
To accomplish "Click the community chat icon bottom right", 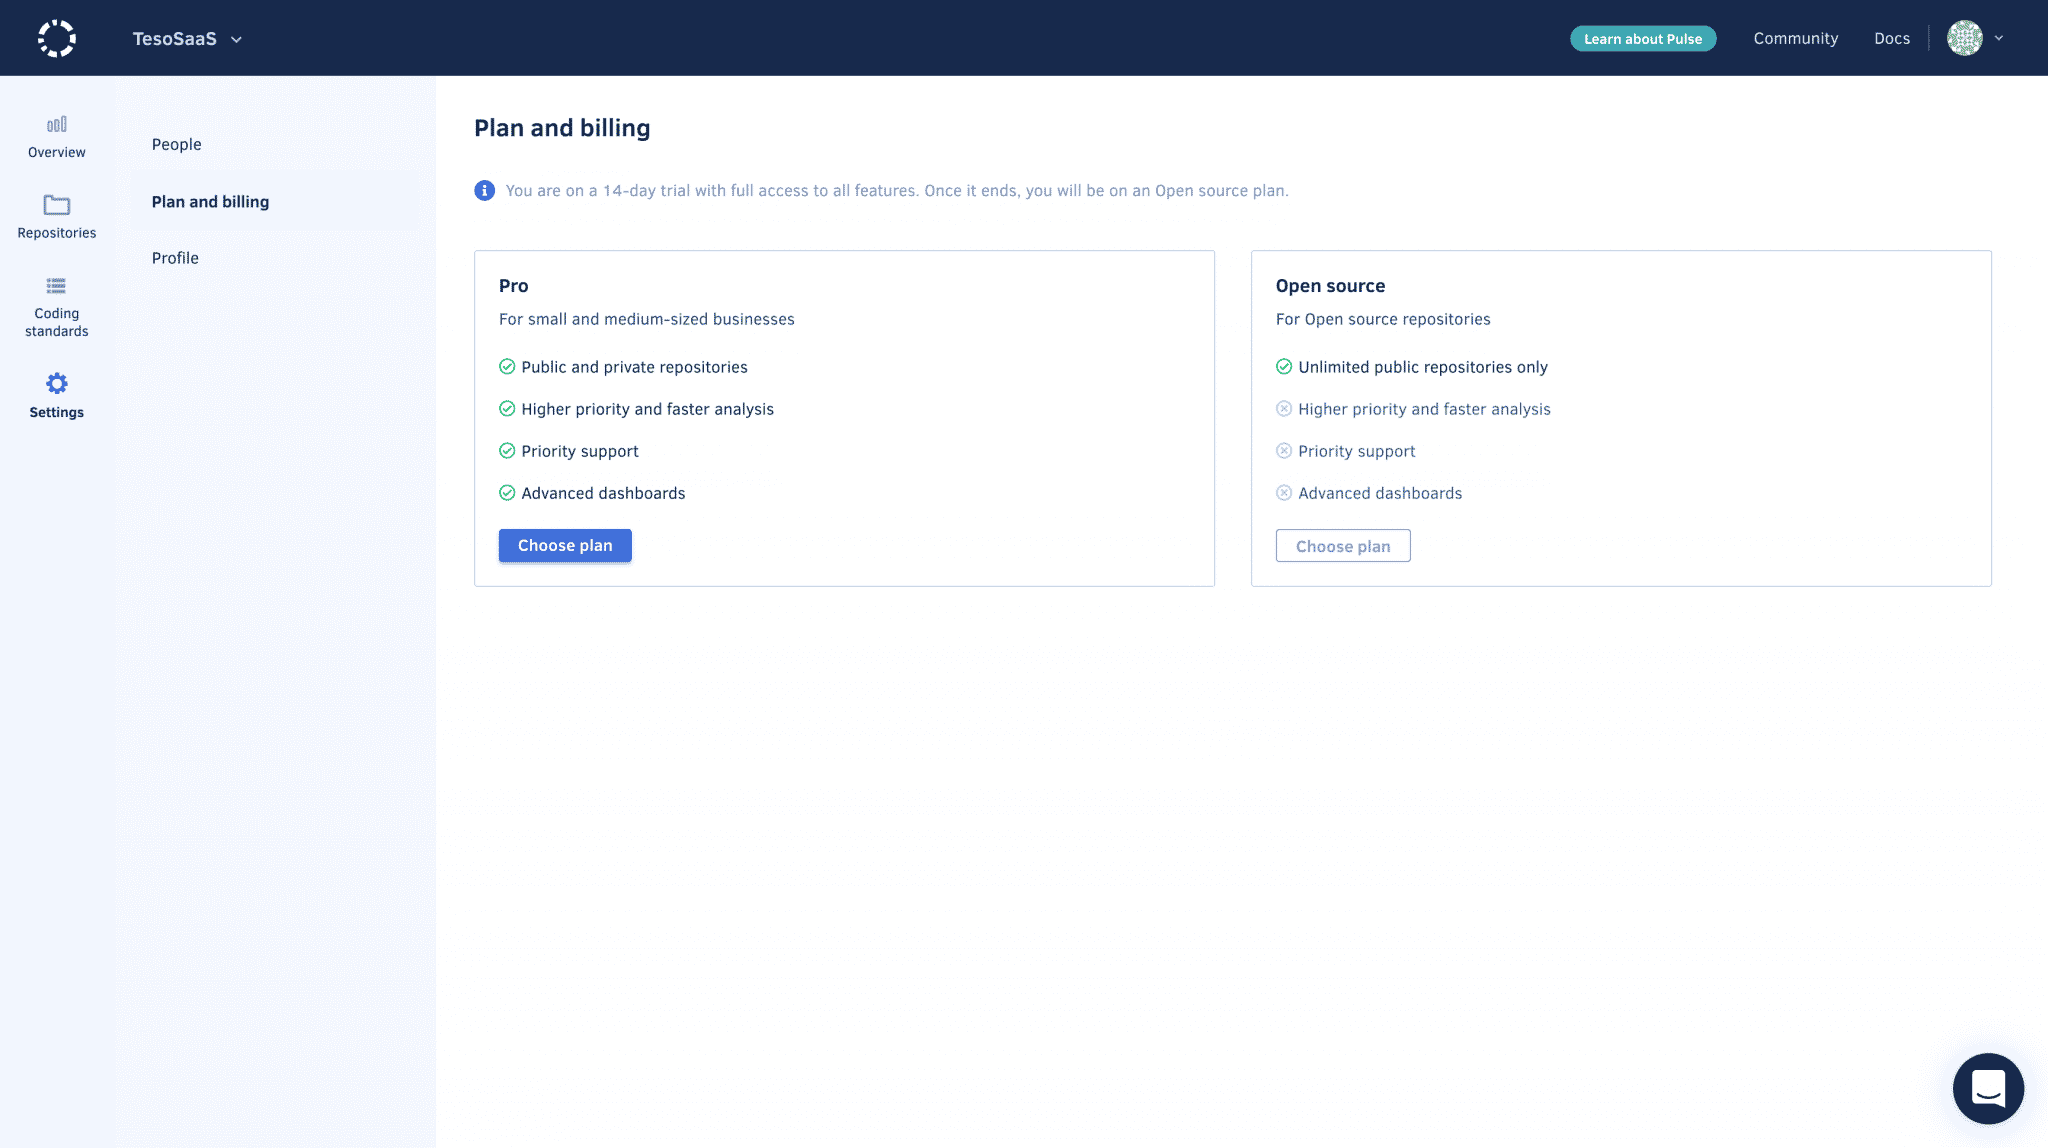I will tap(1988, 1088).
